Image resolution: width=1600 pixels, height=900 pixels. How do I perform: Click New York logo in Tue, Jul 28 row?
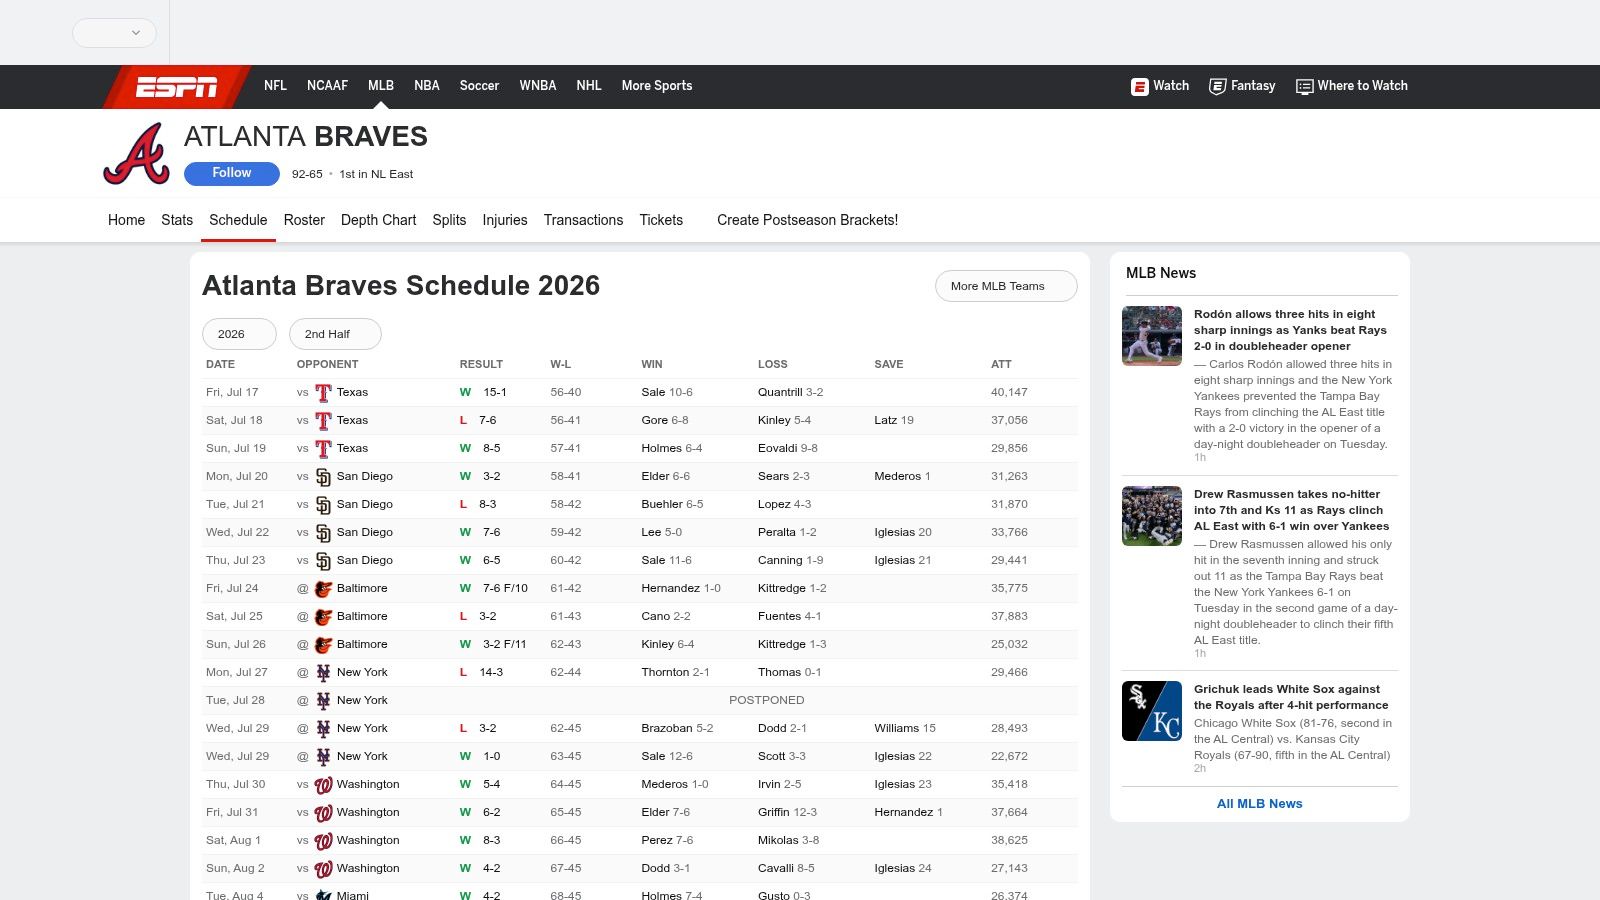[323, 701]
